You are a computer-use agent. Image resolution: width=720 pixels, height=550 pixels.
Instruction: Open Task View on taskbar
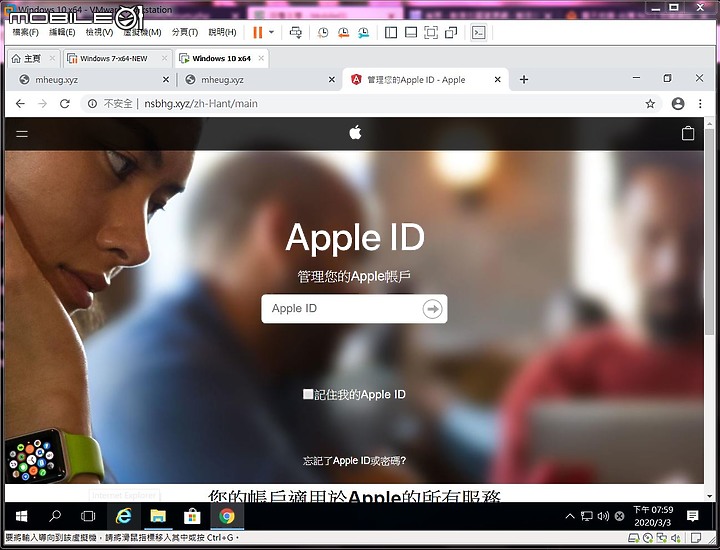coord(88,516)
